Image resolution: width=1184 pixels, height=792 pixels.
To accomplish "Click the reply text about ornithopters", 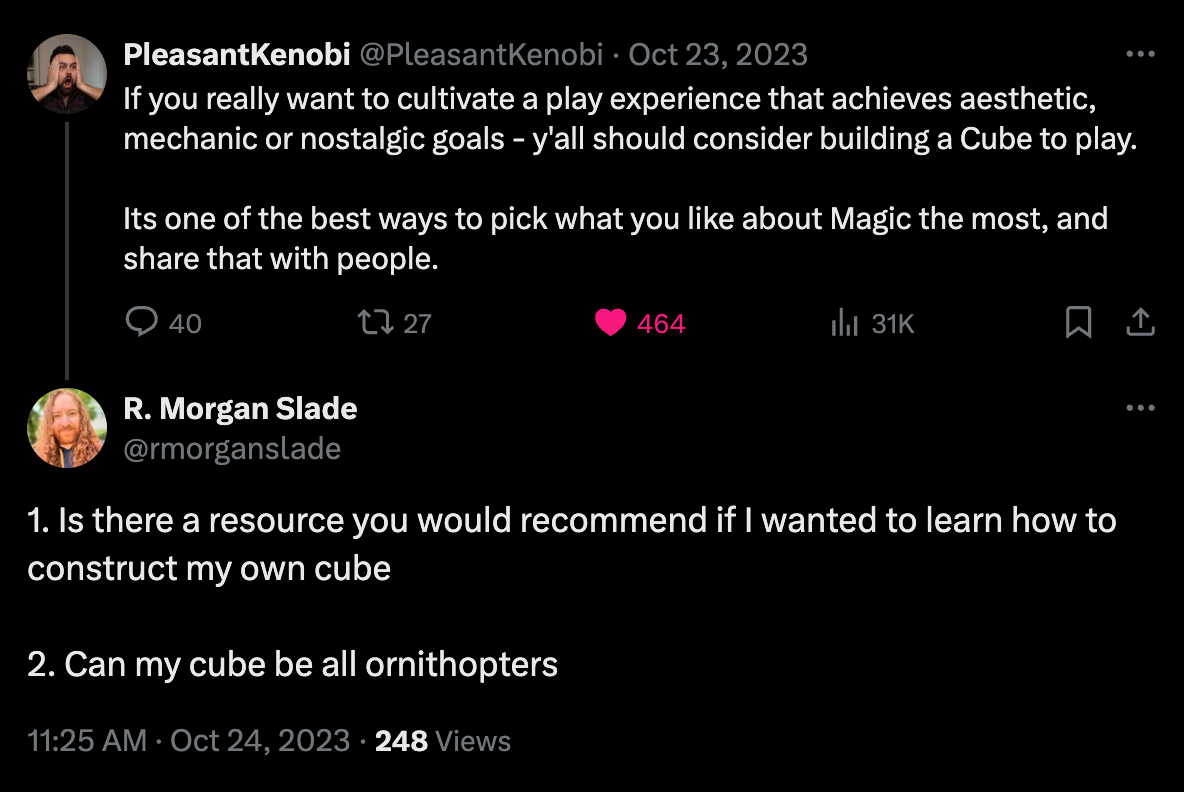I will pos(292,664).
